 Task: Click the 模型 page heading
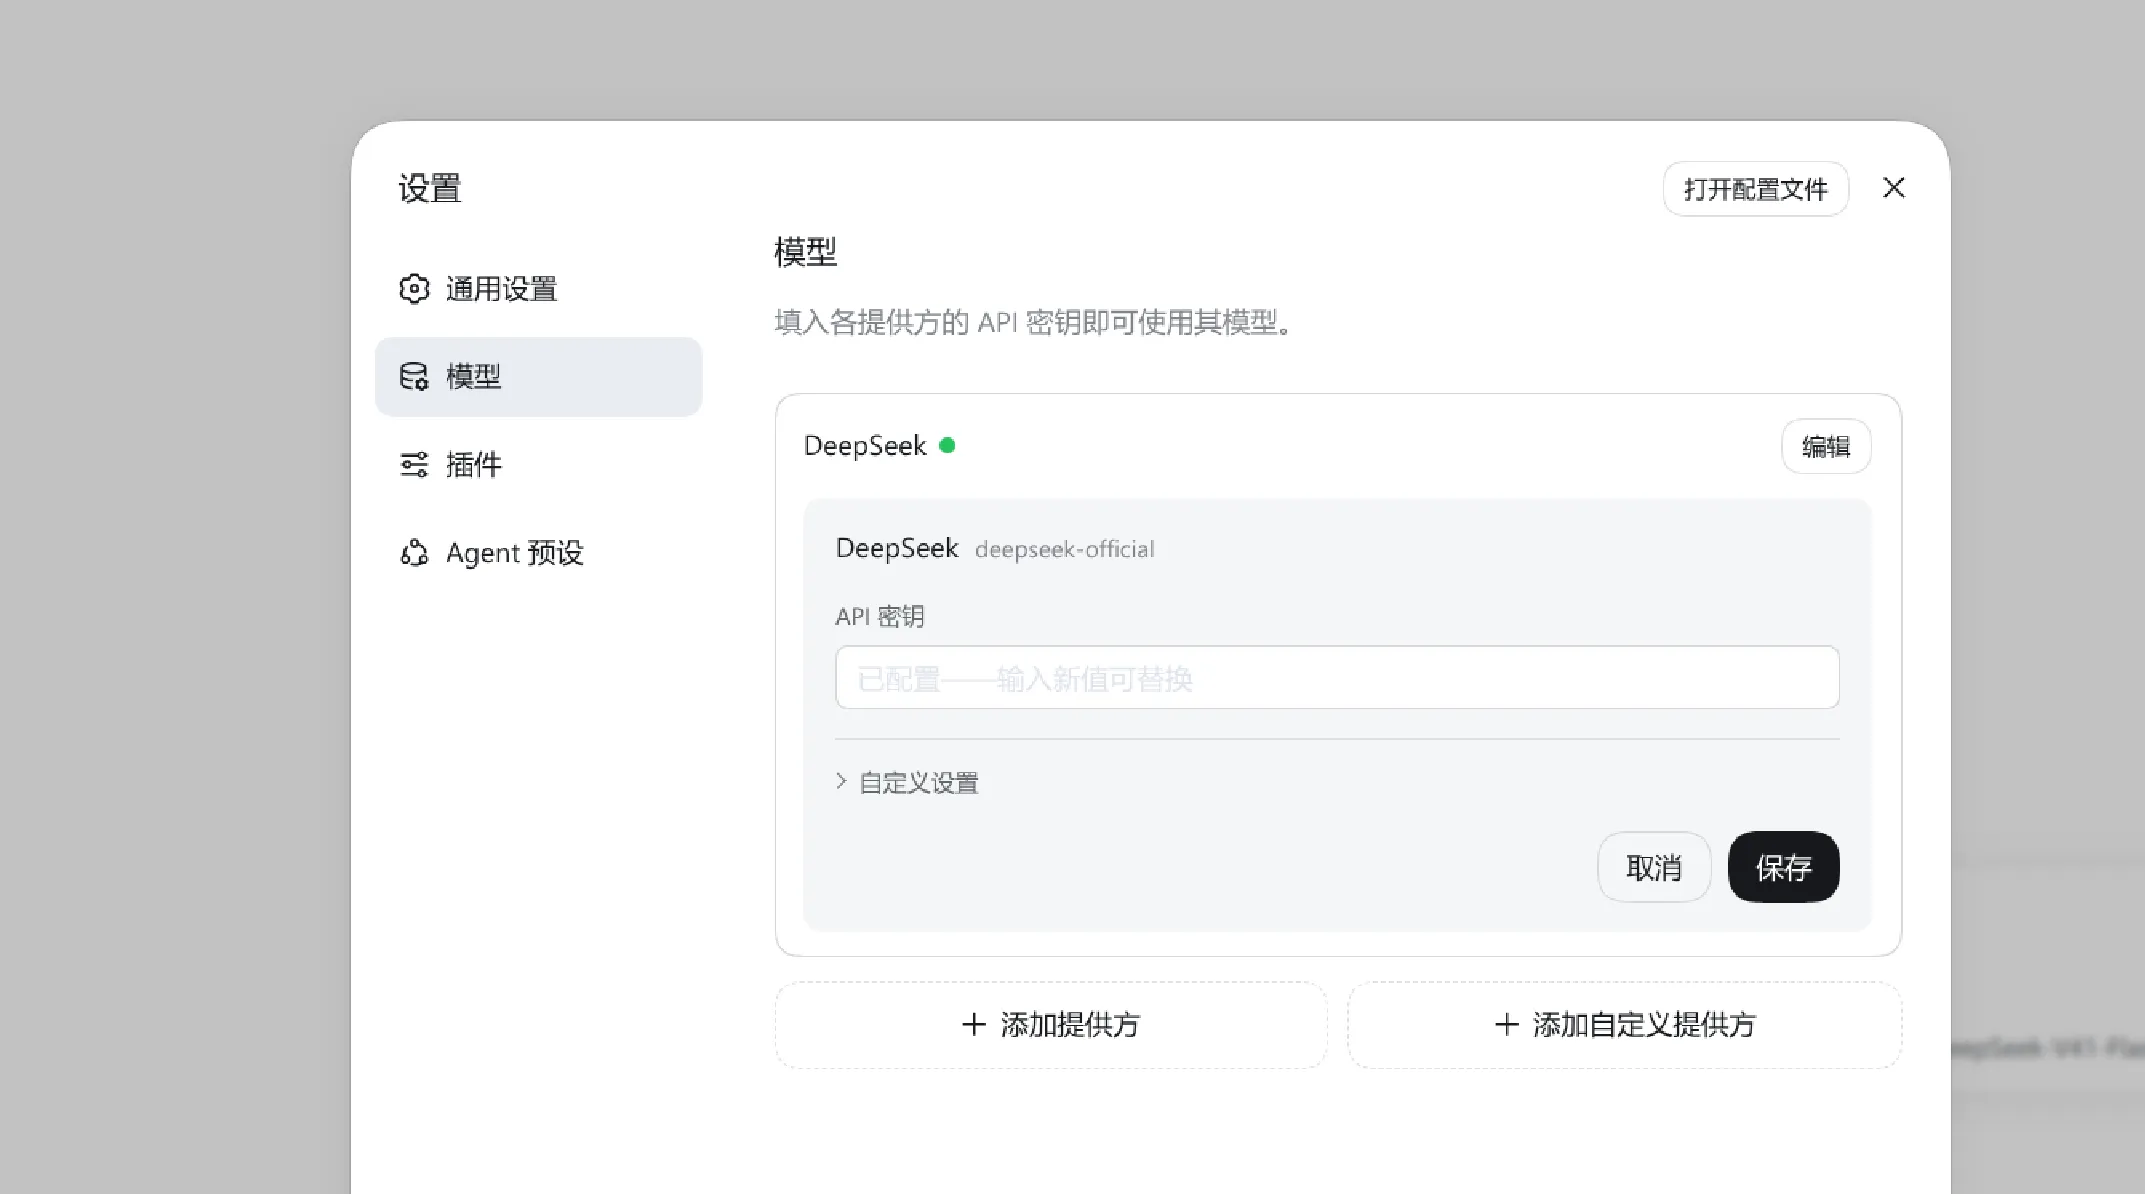pyautogui.click(x=806, y=252)
